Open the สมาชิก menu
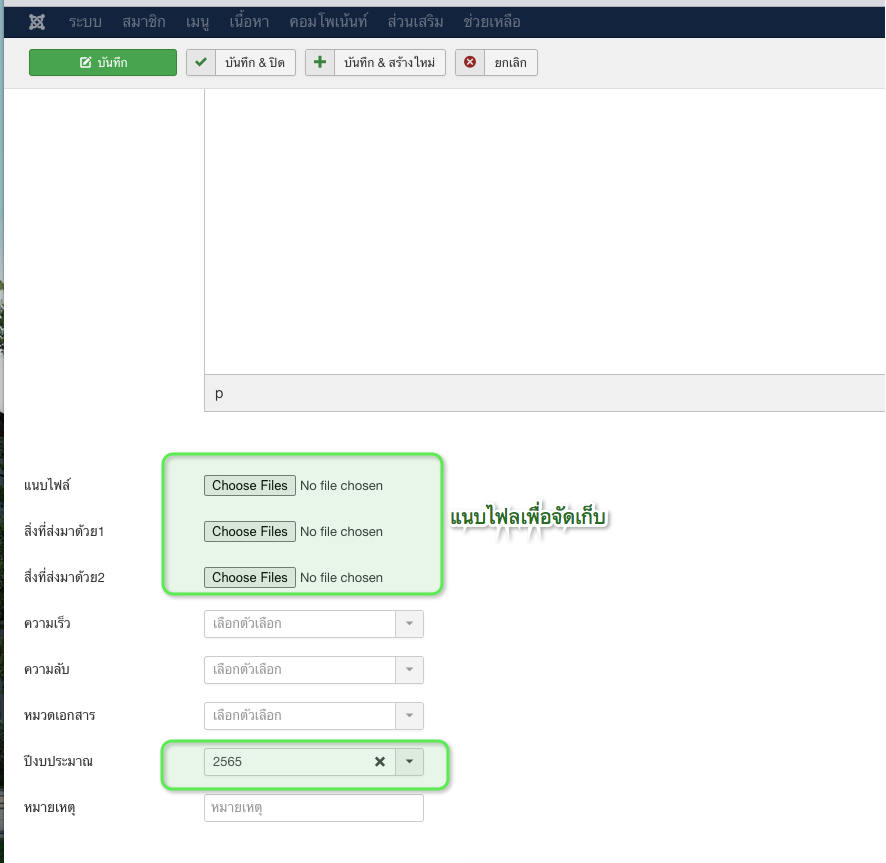This screenshot has height=863, width=886. click(144, 22)
